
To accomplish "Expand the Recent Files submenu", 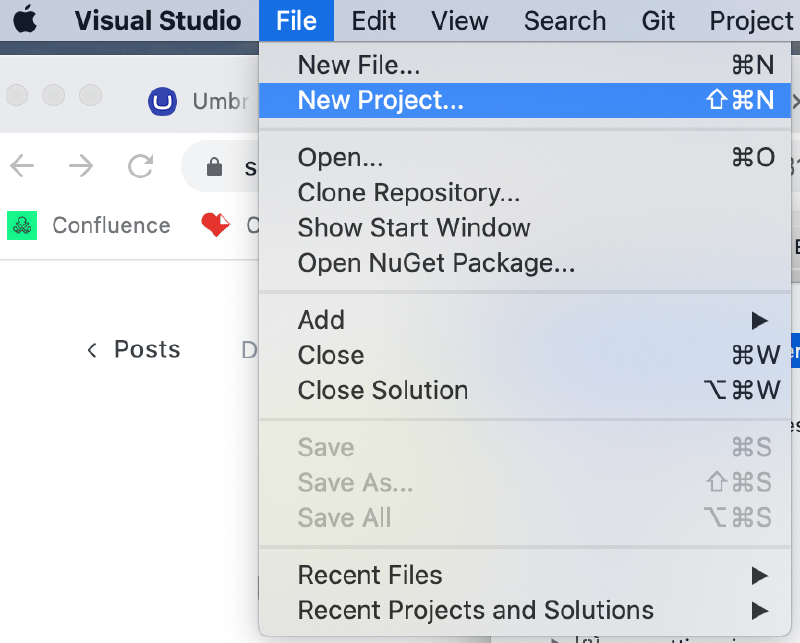I will pos(525,576).
